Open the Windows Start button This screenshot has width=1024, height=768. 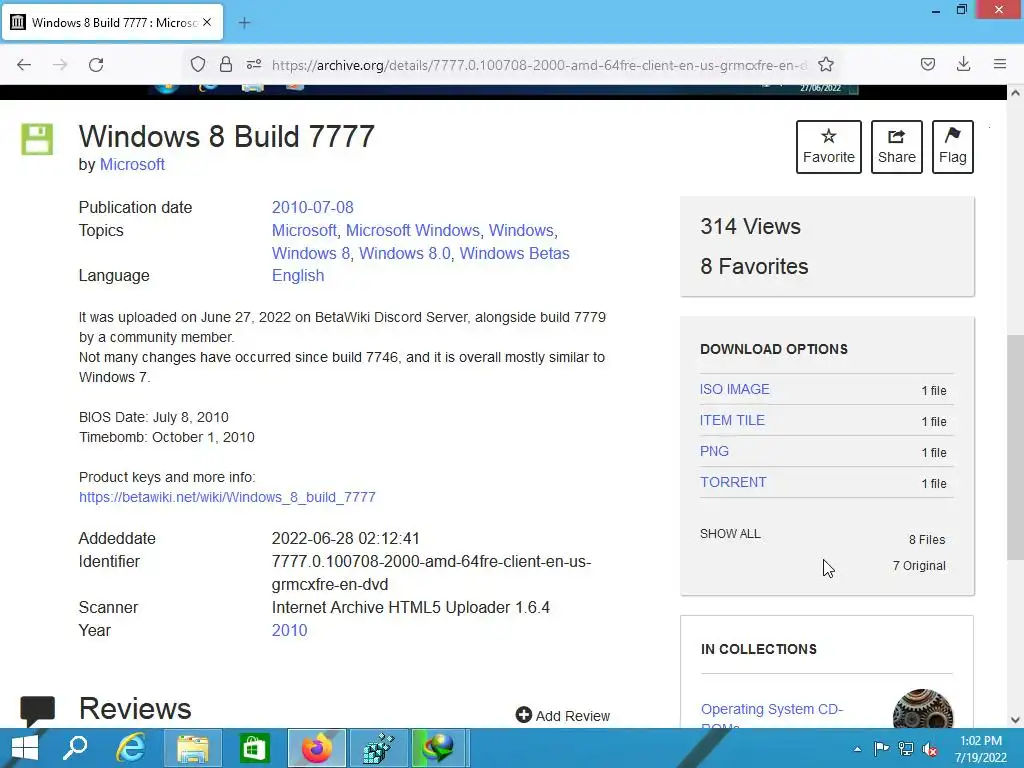pos(25,748)
